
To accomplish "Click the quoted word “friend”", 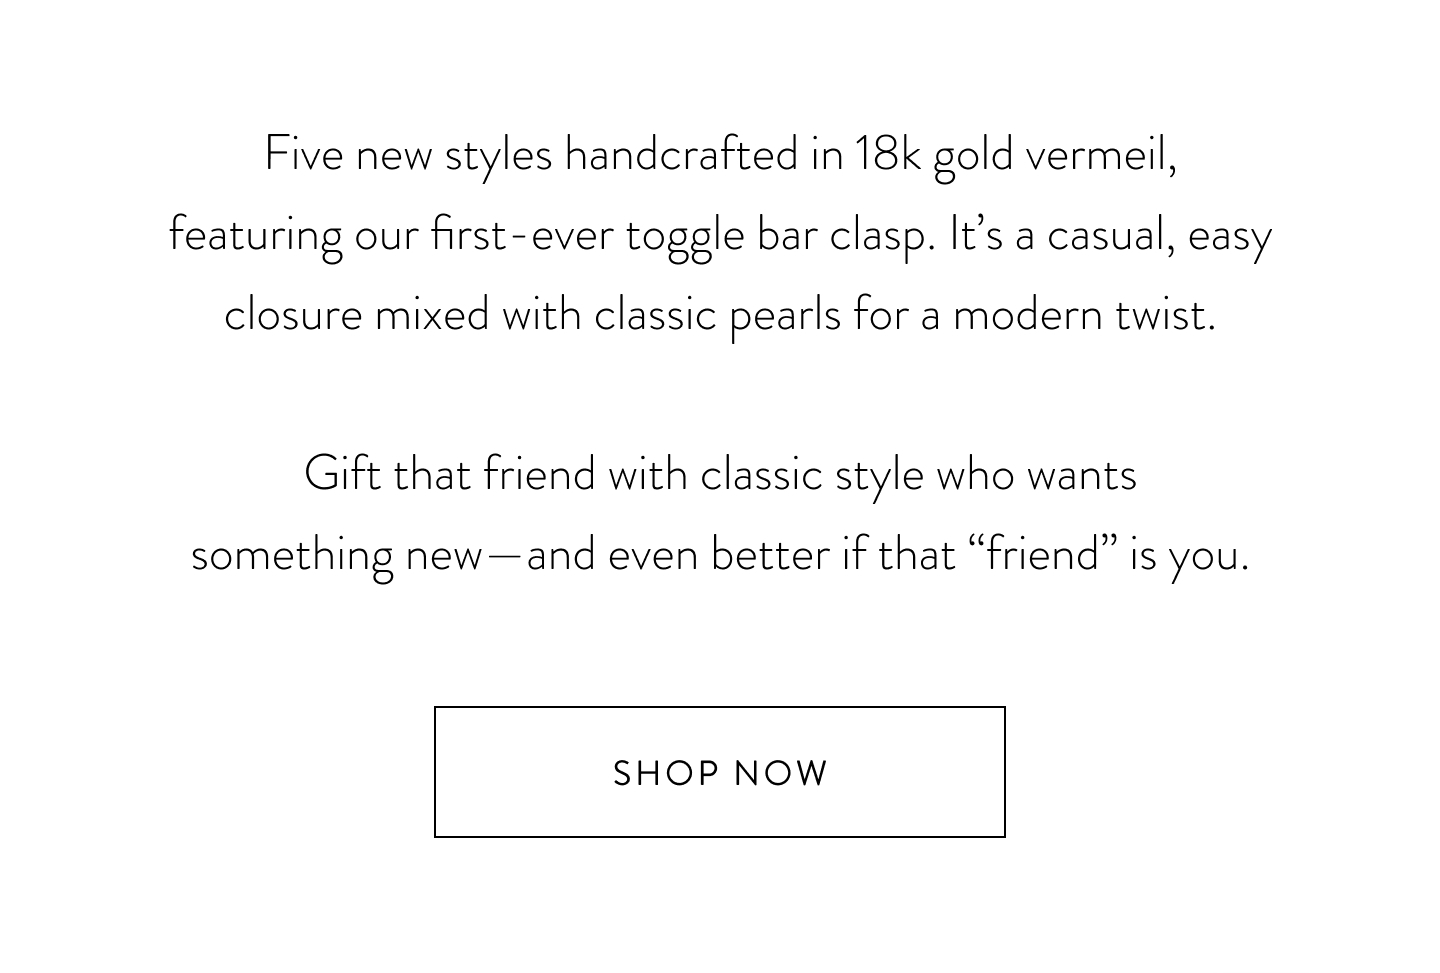I will [1043, 554].
